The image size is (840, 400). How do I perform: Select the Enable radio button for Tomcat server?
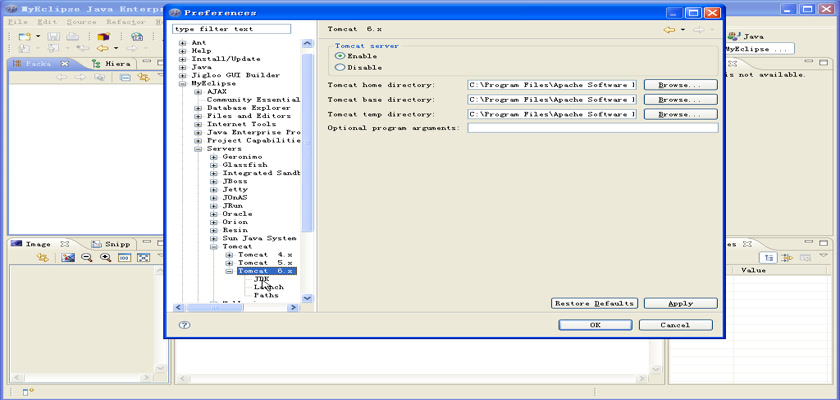pos(340,56)
